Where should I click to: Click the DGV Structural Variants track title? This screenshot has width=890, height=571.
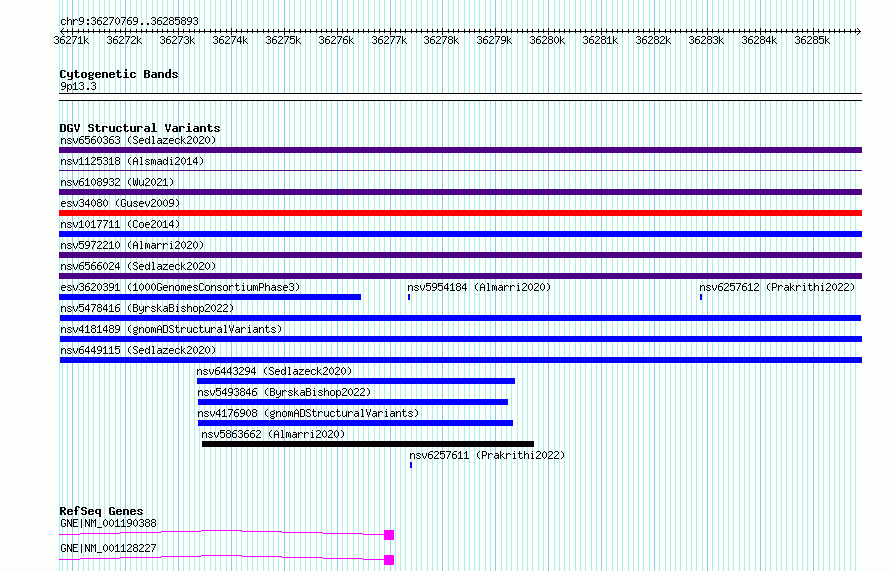140,128
